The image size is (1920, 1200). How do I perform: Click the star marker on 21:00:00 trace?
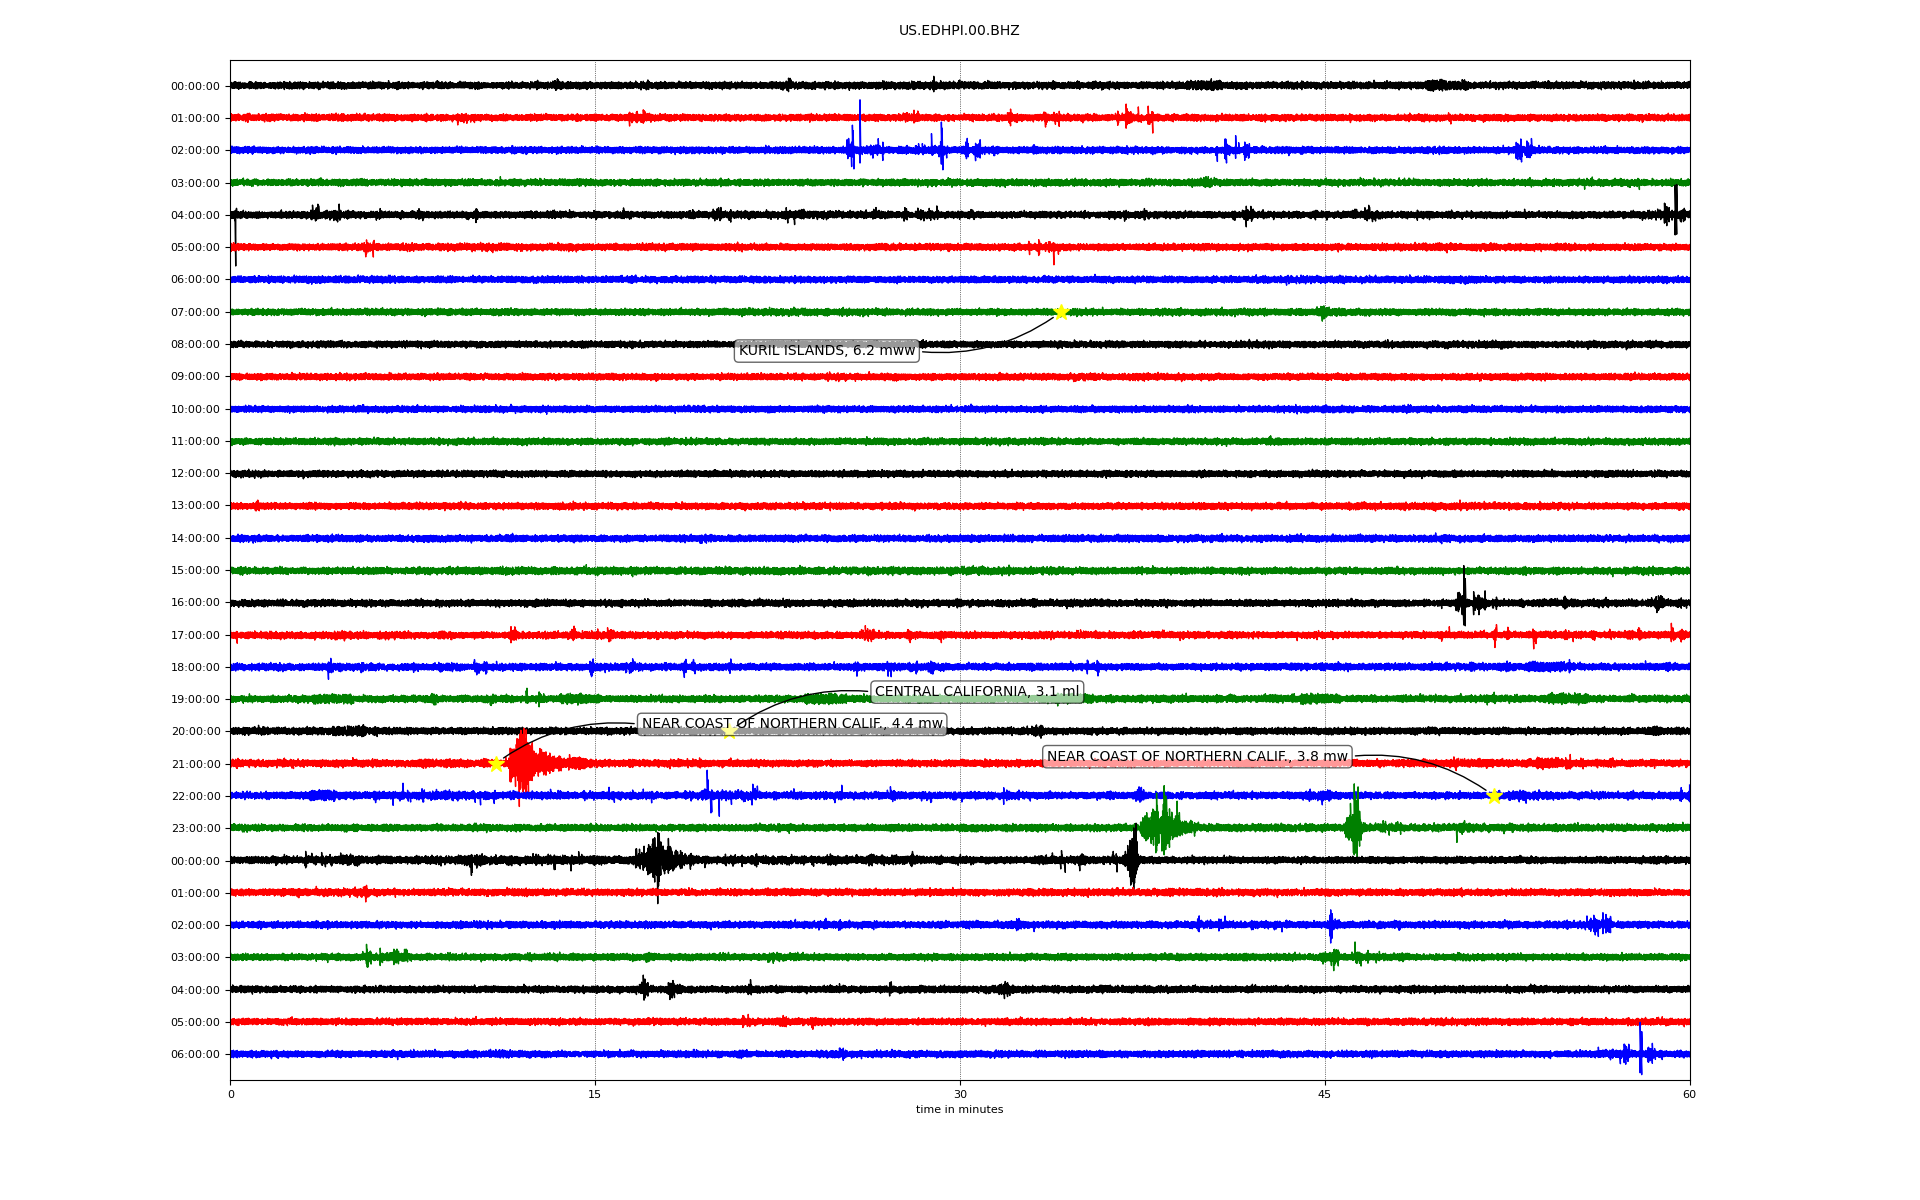pos(496,764)
